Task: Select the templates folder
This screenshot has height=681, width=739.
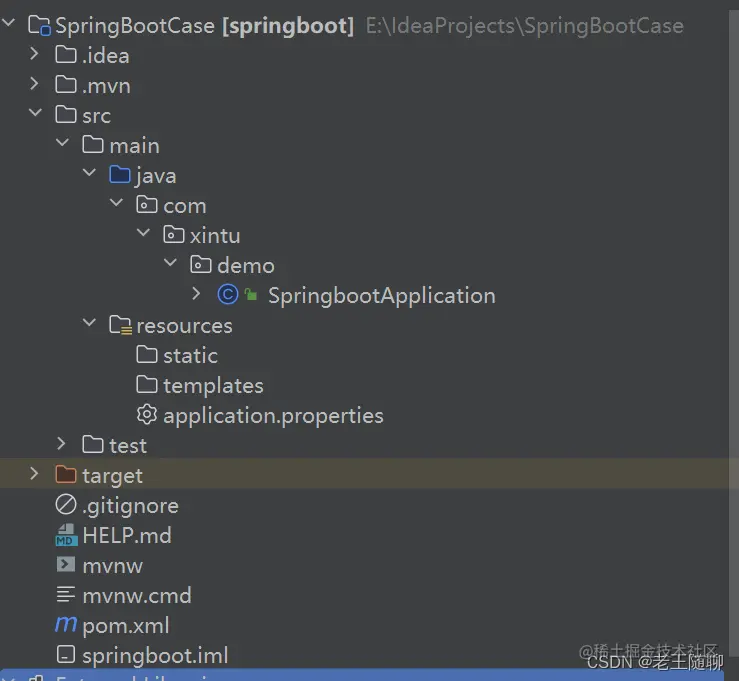Action: coord(213,385)
